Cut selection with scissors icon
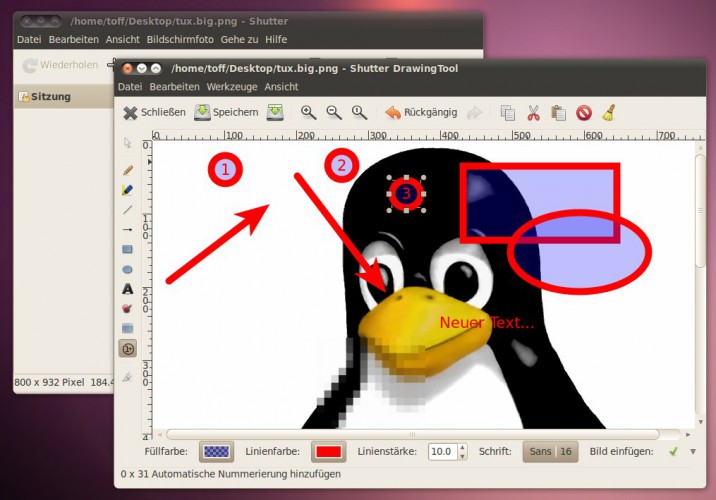 pos(533,113)
